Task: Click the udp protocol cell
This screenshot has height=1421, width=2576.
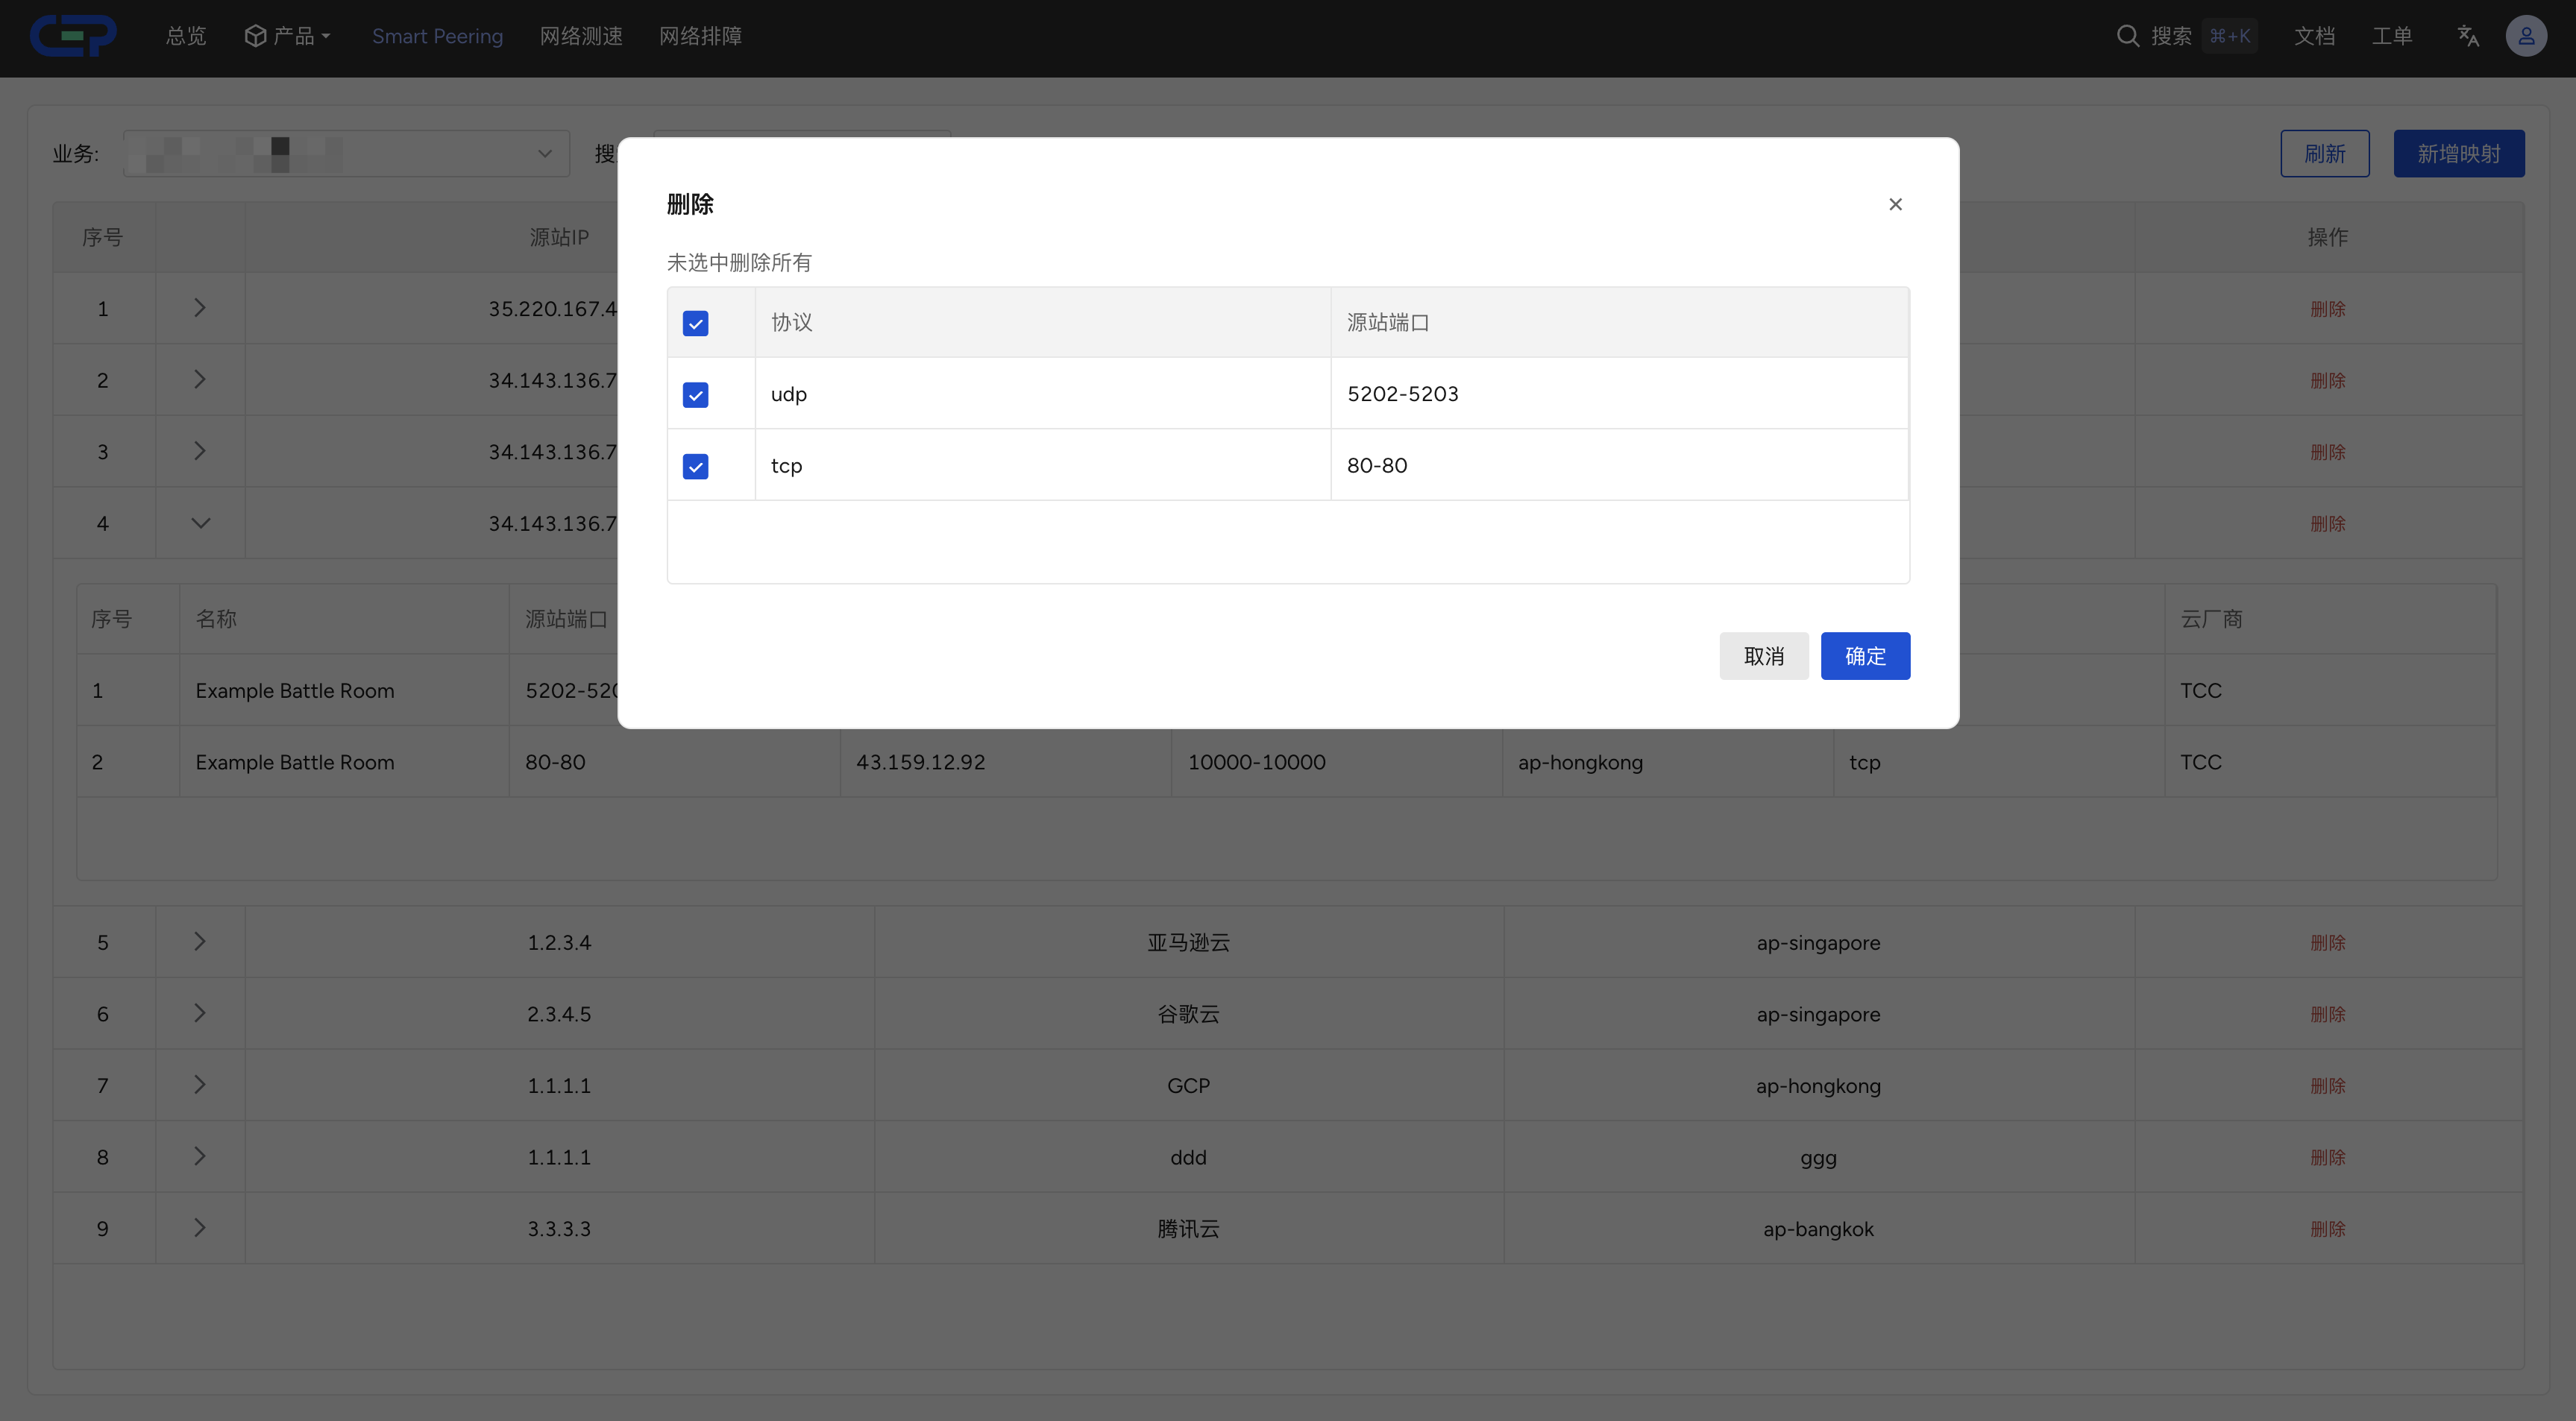Action: click(x=1043, y=393)
